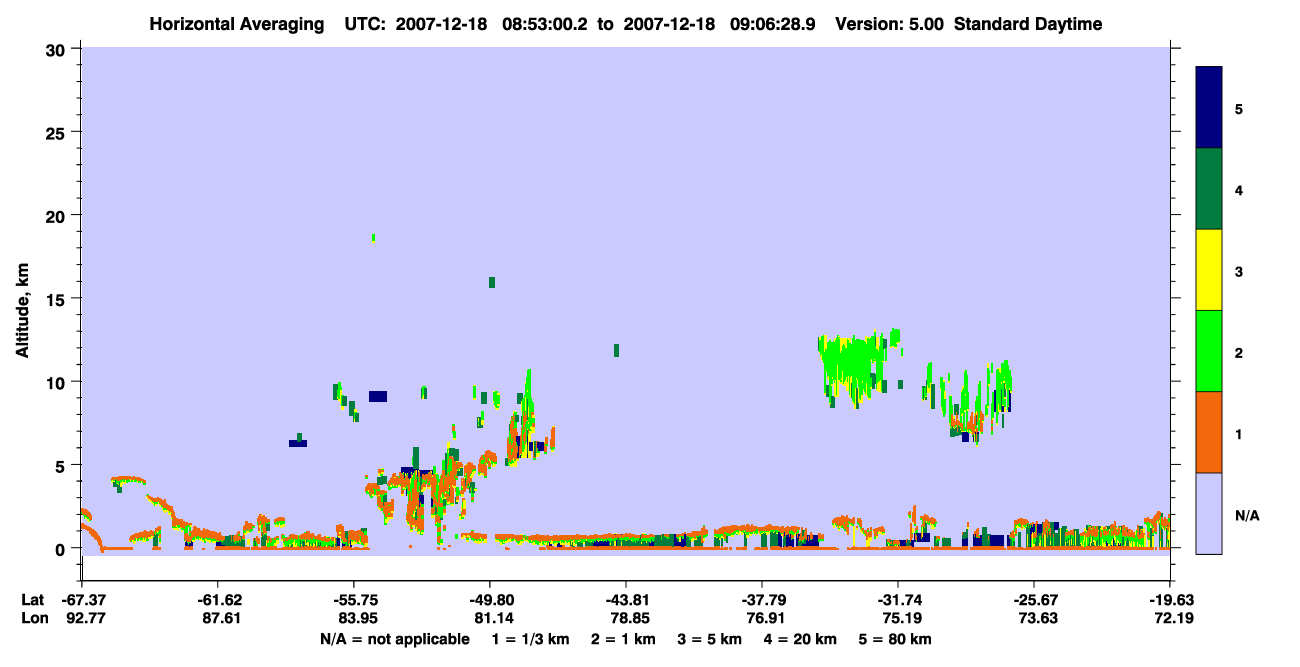Click the 'Lat' row label
Image resolution: width=1300 pixels, height=667 pixels.
33,600
